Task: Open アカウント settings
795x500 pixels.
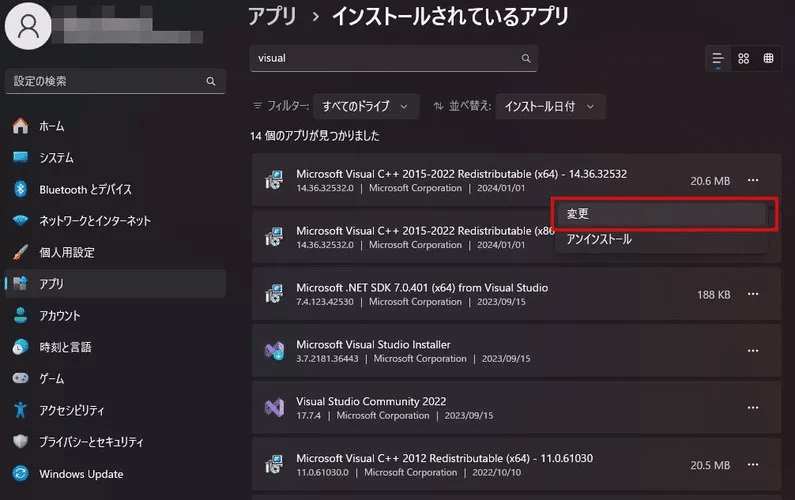Action: (115, 315)
